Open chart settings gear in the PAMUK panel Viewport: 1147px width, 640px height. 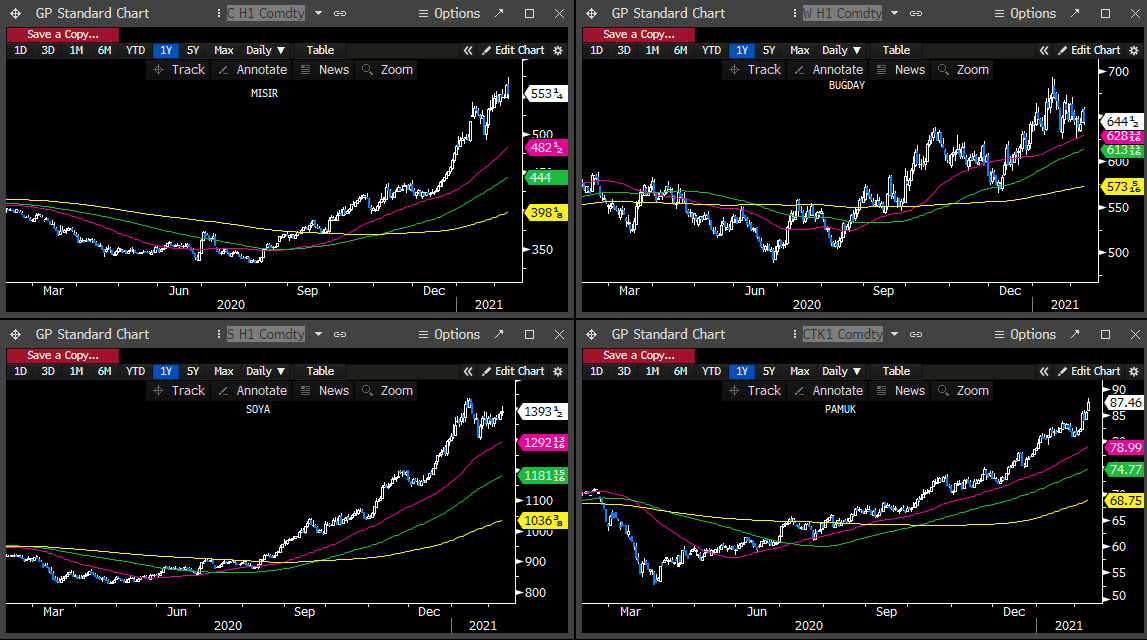point(1134,372)
